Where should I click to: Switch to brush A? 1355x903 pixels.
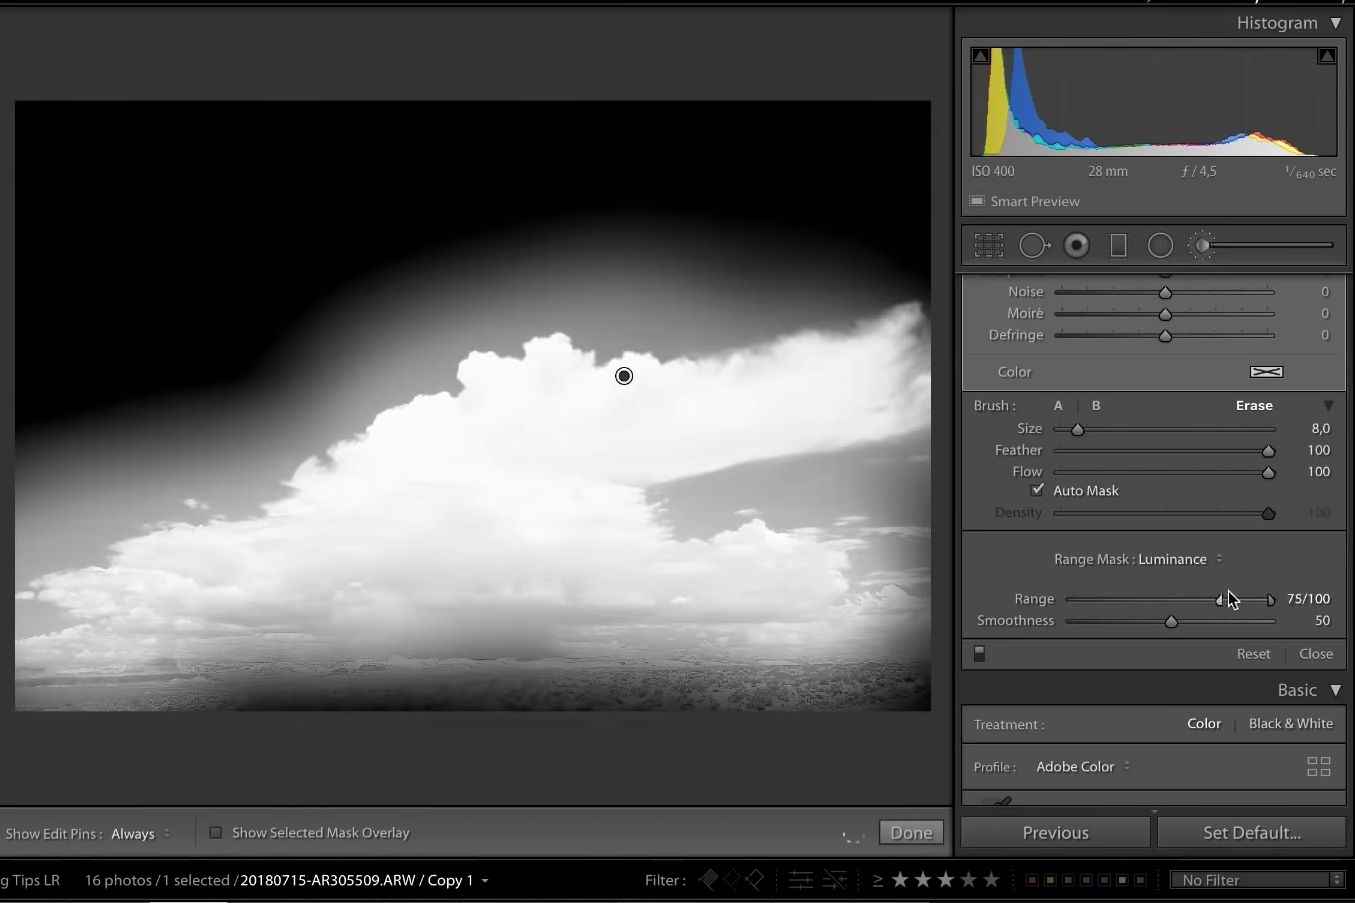point(1058,405)
